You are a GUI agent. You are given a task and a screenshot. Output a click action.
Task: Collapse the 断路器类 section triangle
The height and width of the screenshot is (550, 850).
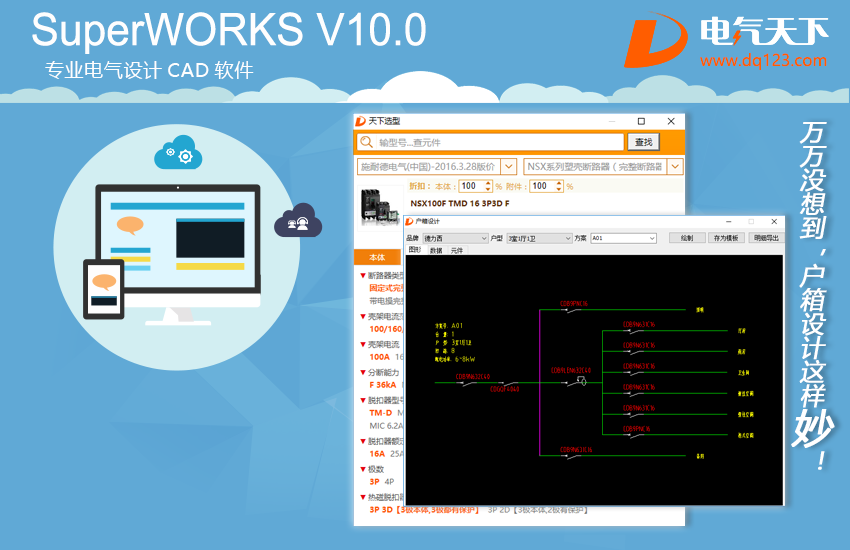coord(363,275)
